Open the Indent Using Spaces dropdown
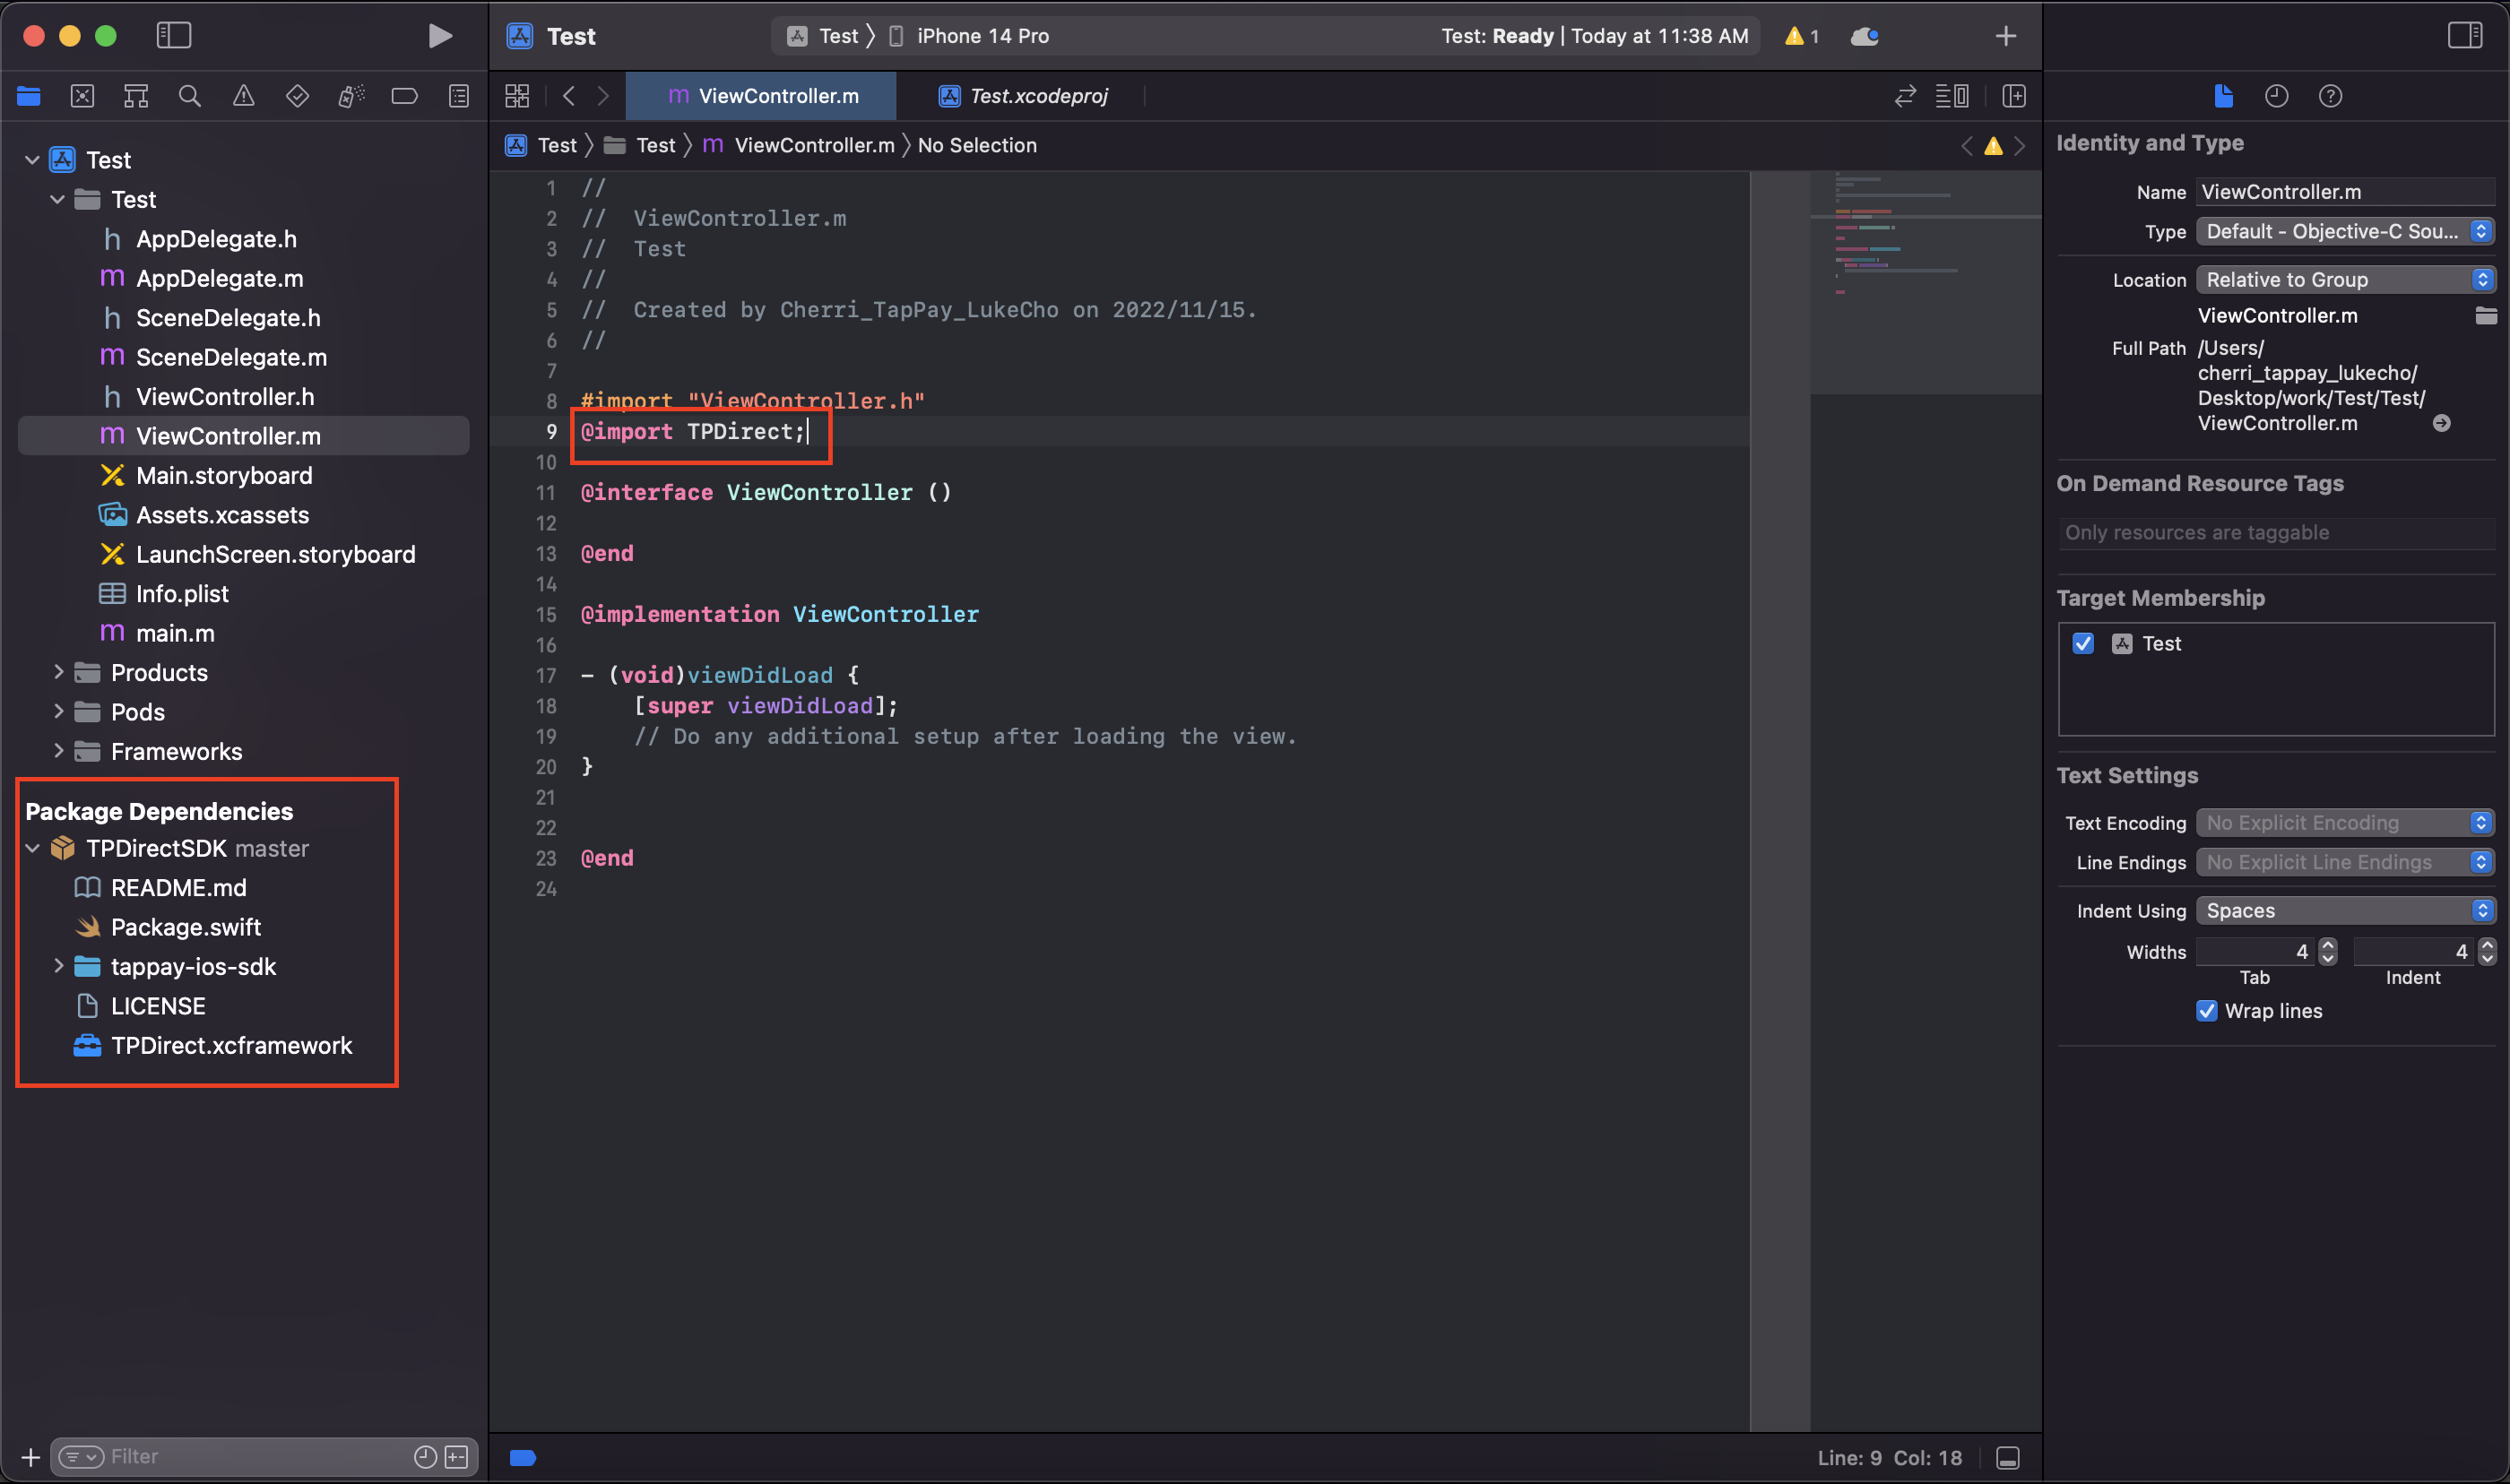Viewport: 2510px width, 1484px height. tap(2344, 910)
